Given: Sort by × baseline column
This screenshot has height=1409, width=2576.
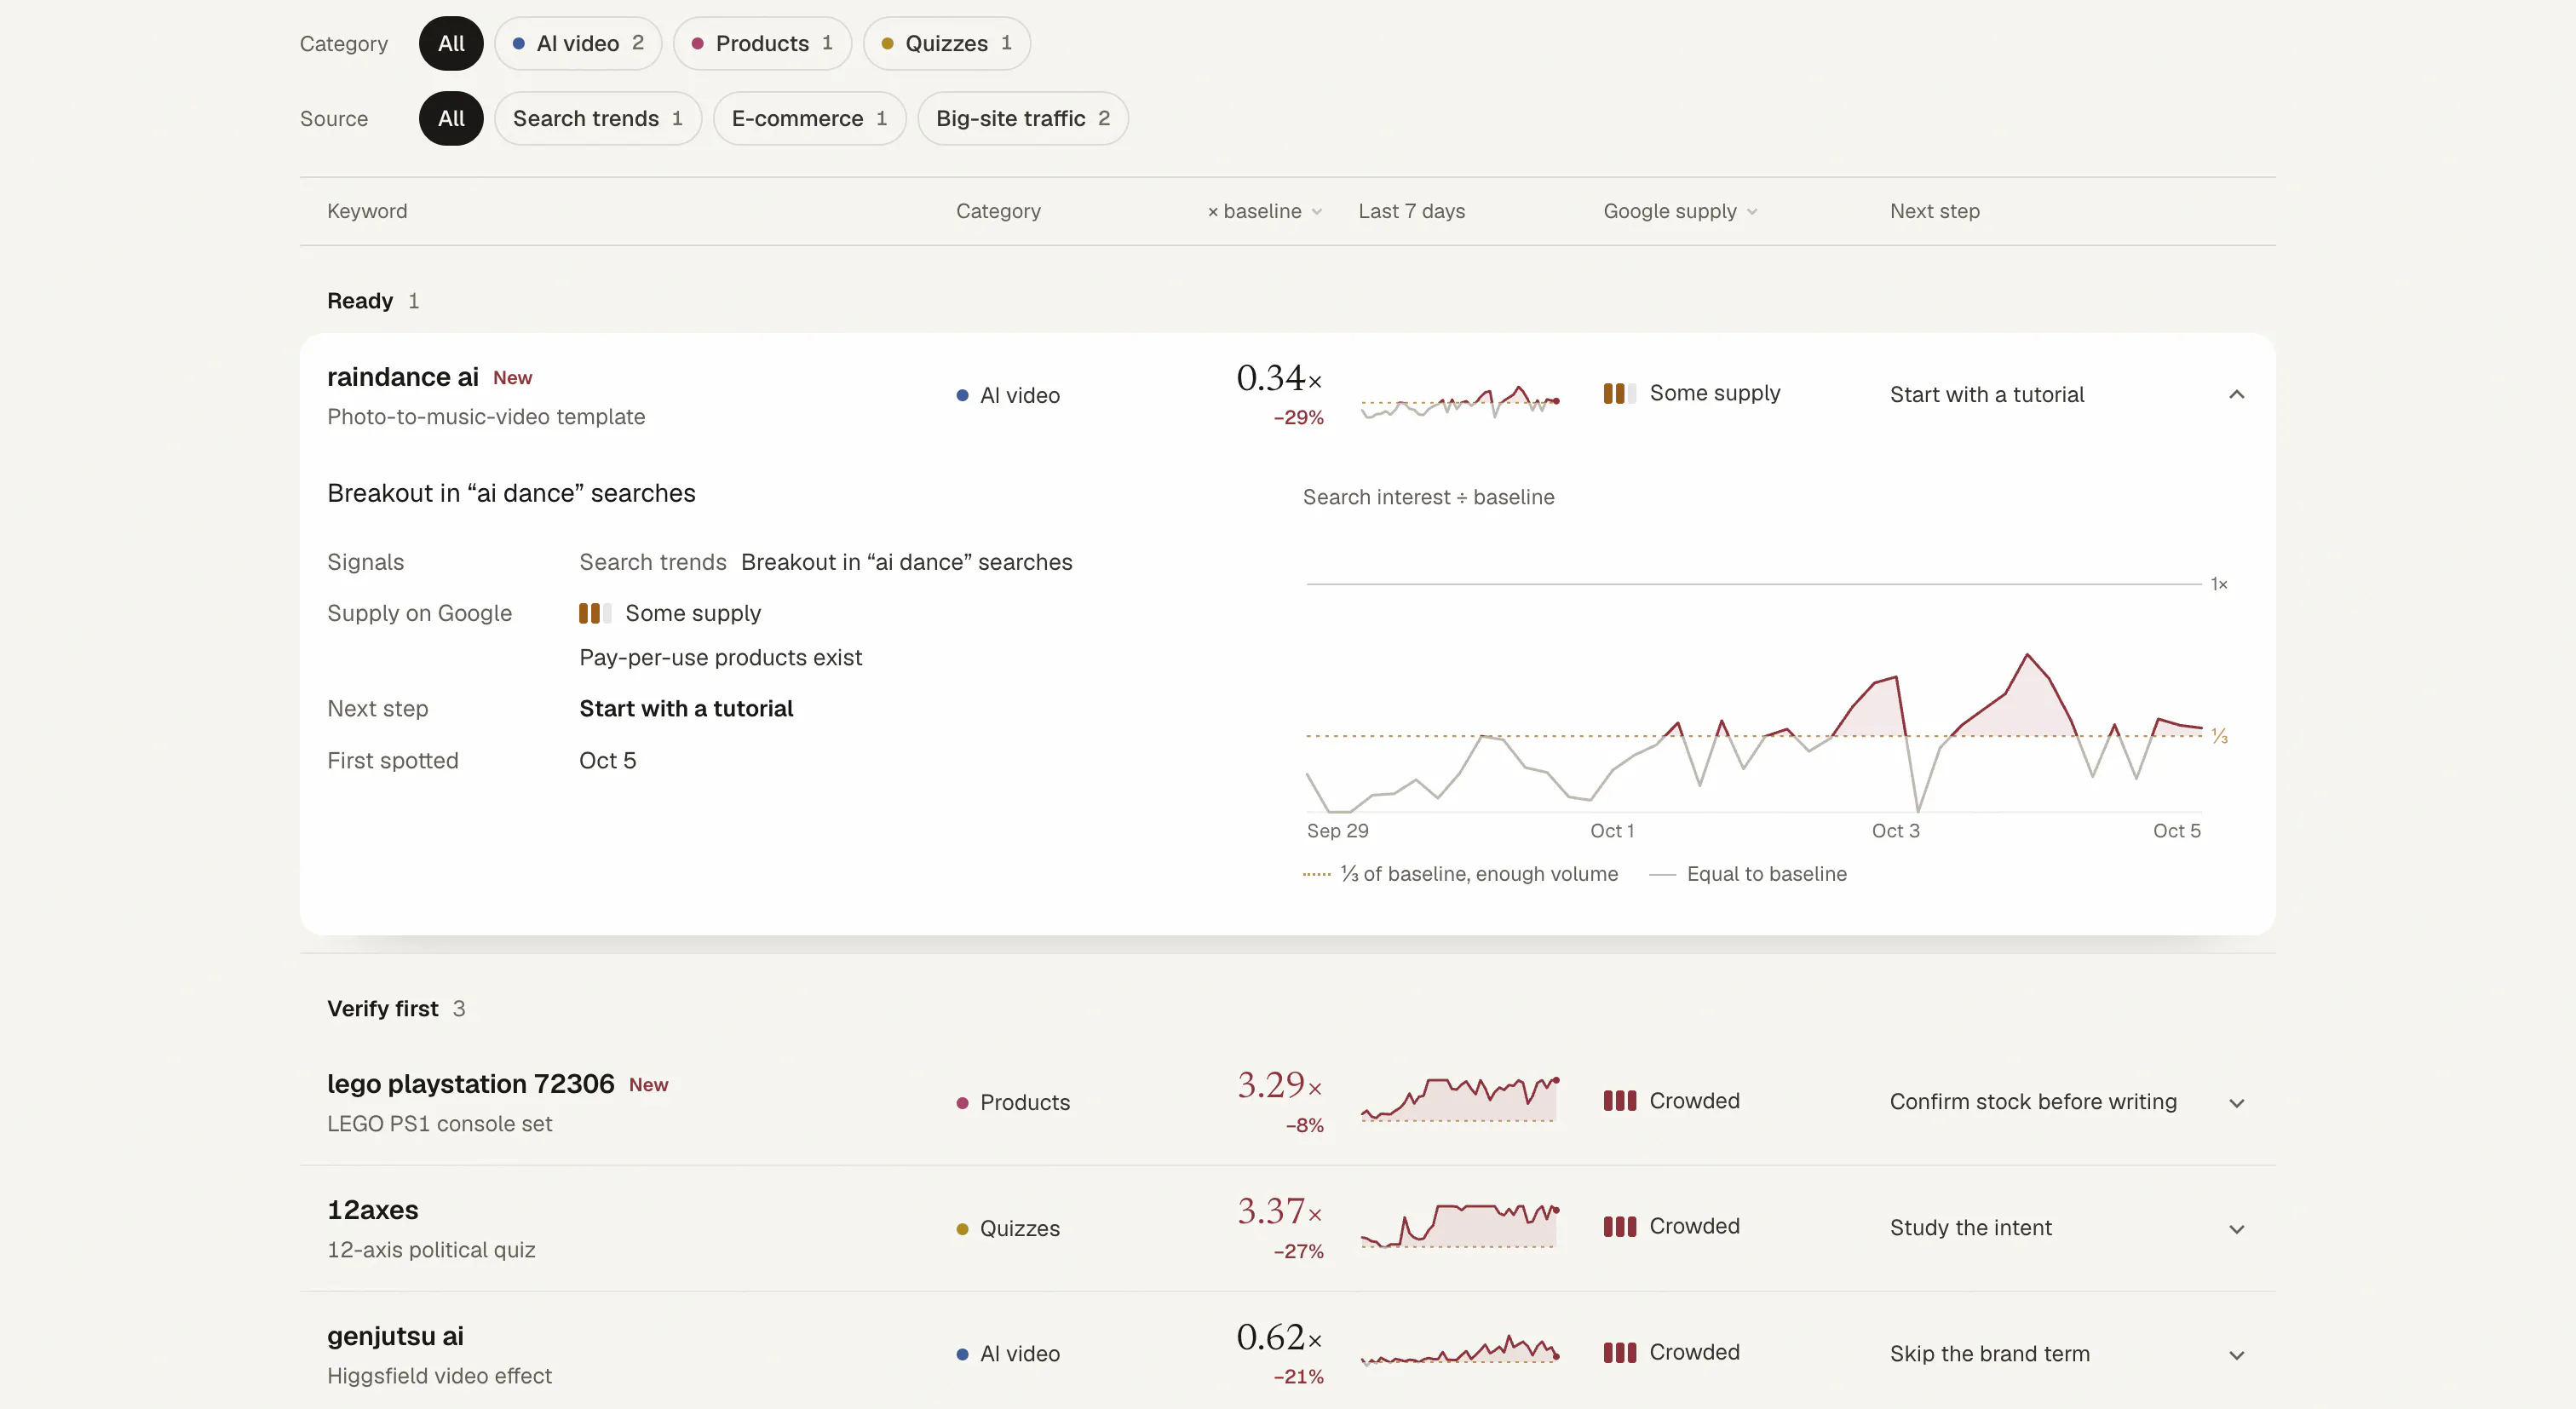Looking at the screenshot, I should (x=1265, y=211).
